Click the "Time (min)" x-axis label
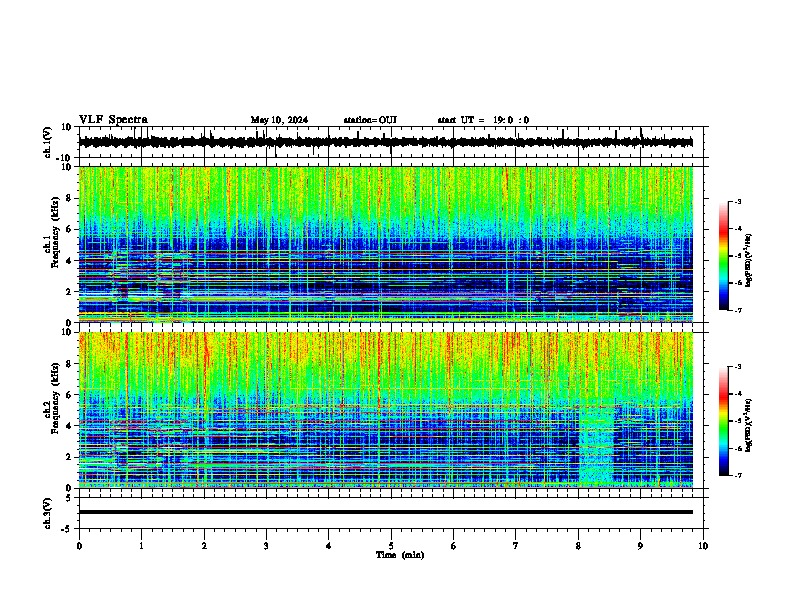 [x=400, y=555]
